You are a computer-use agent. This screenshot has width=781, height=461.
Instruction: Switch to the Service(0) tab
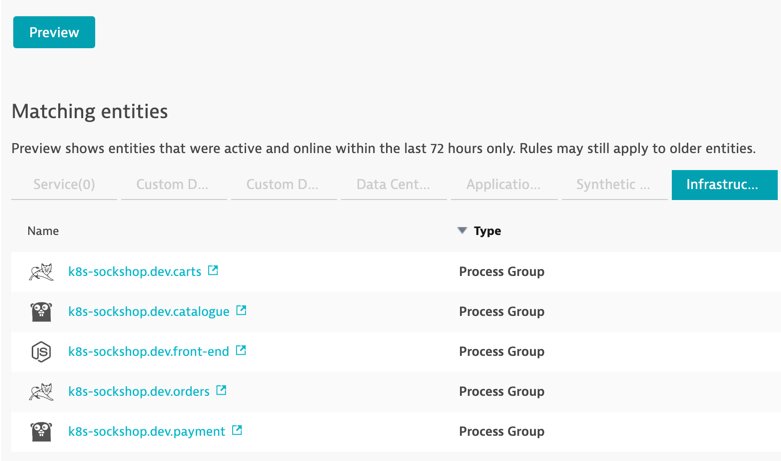(64, 185)
